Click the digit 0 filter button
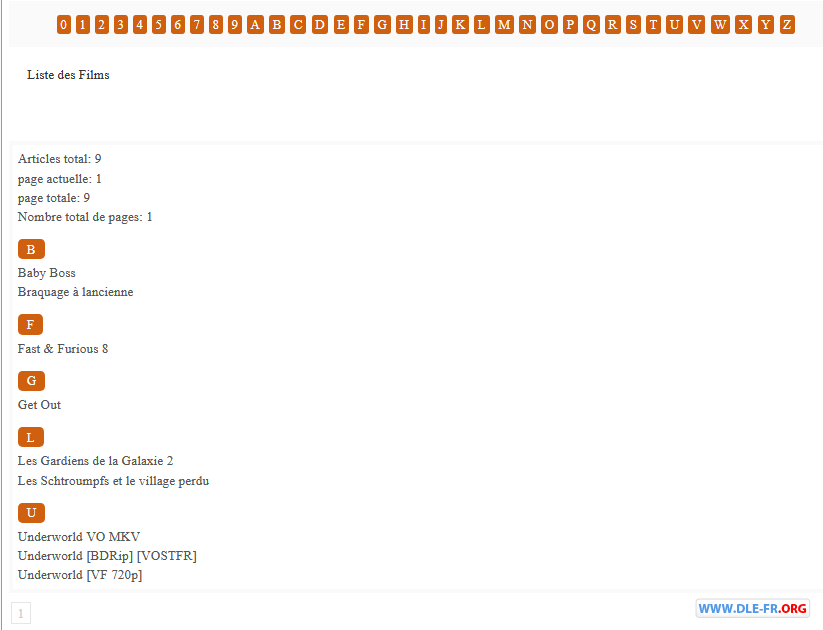The width and height of the screenshot is (823, 630). [x=64, y=25]
